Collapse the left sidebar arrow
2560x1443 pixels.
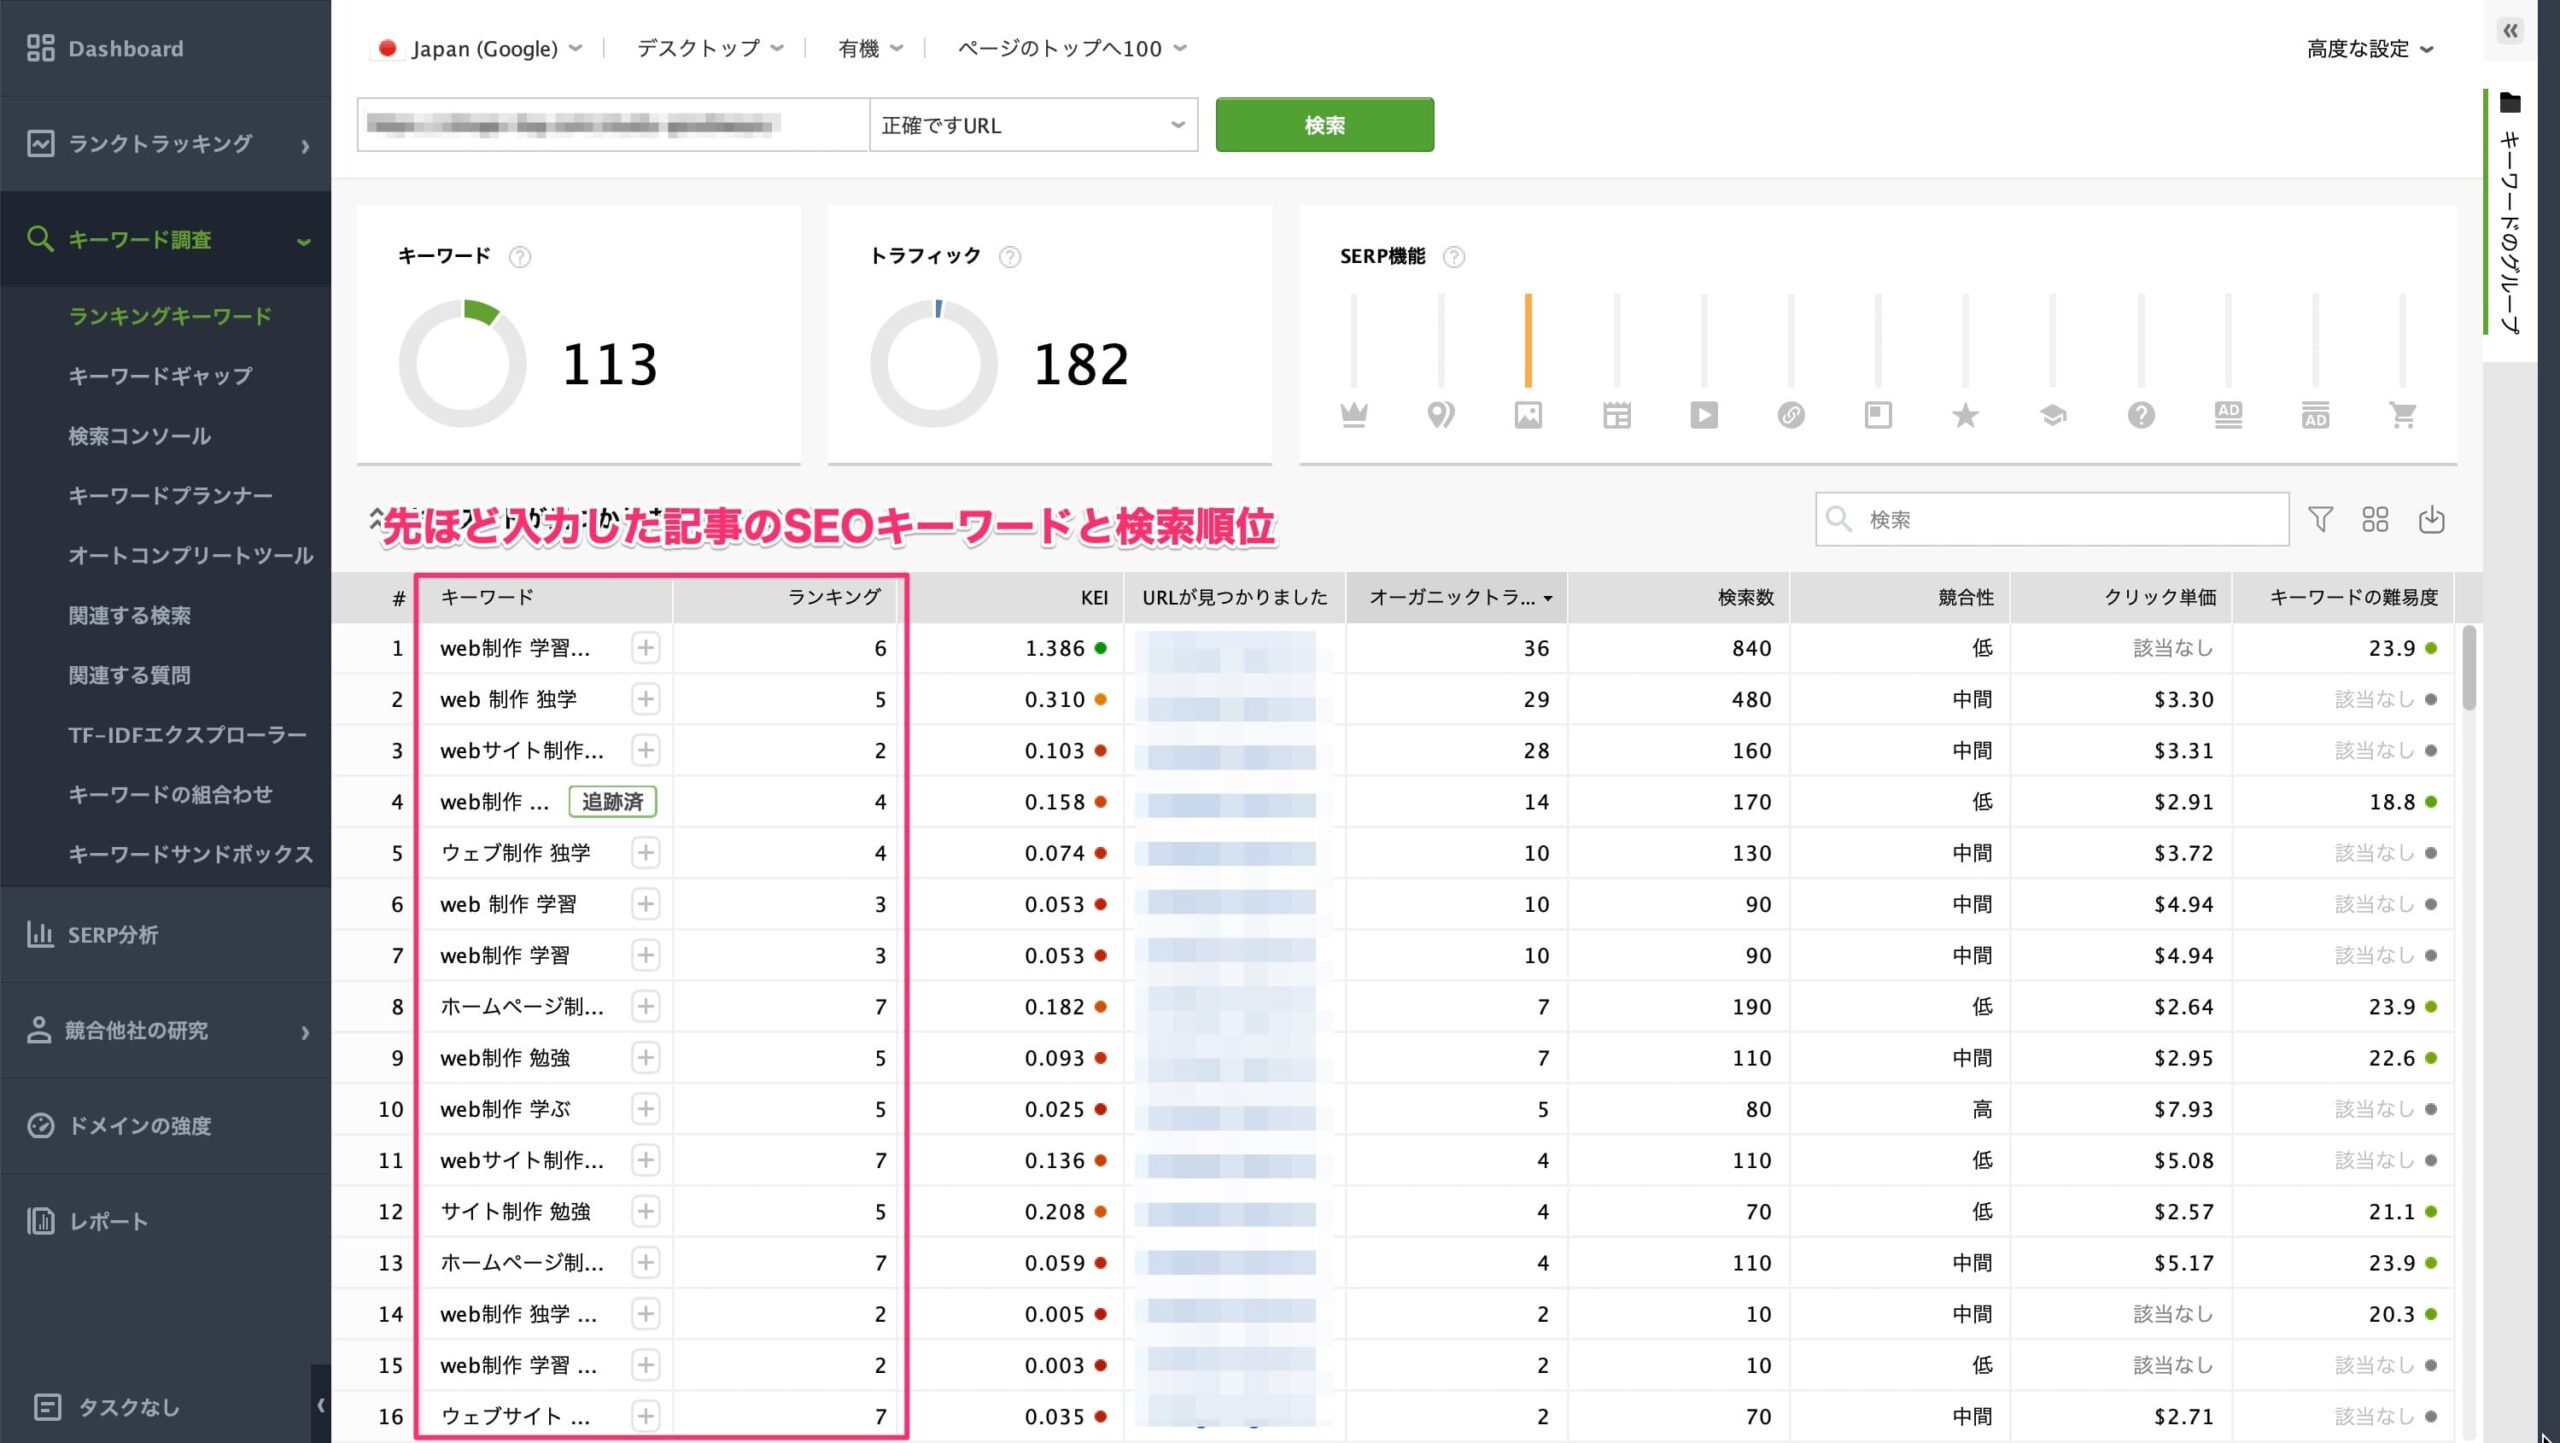(x=320, y=1404)
